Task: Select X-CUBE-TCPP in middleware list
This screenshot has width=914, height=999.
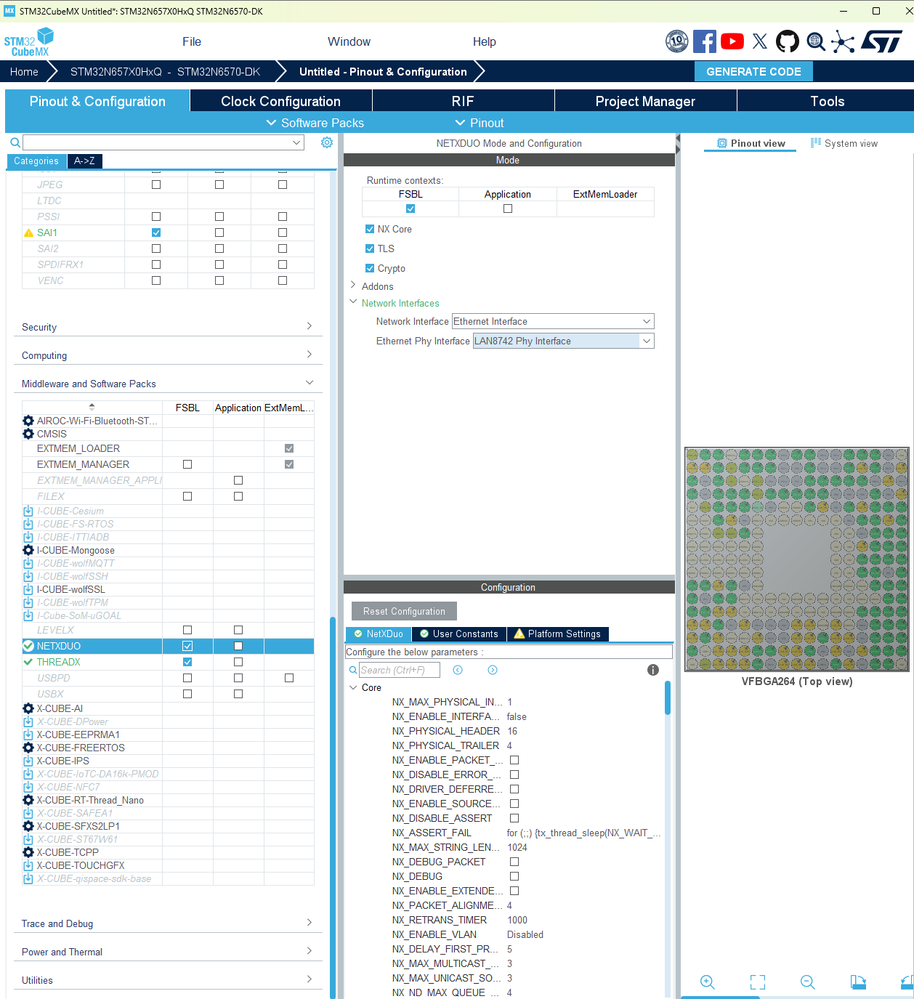Action: [x=68, y=852]
